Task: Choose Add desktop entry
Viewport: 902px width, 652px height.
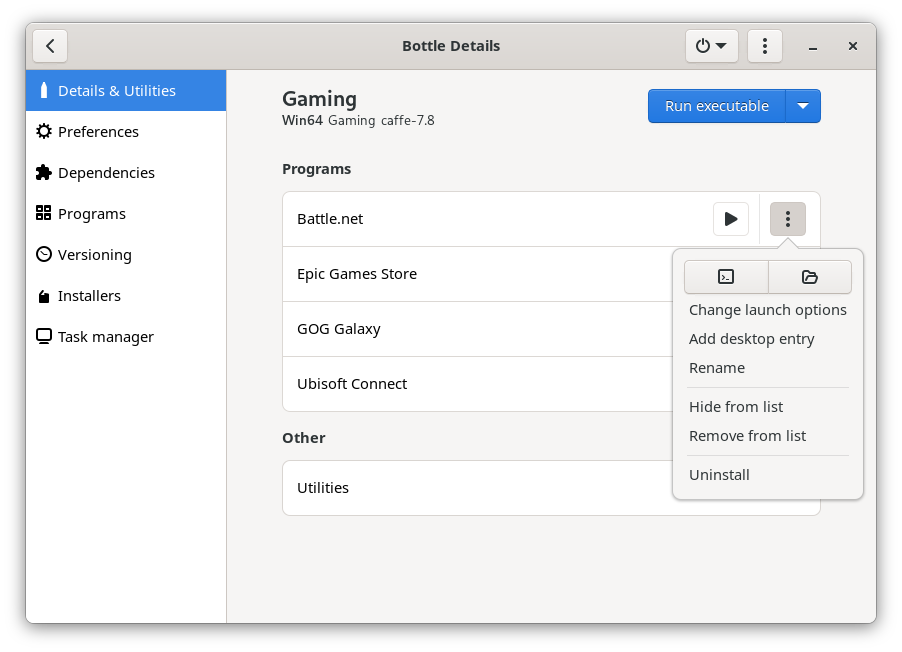Action: pyautogui.click(x=751, y=339)
